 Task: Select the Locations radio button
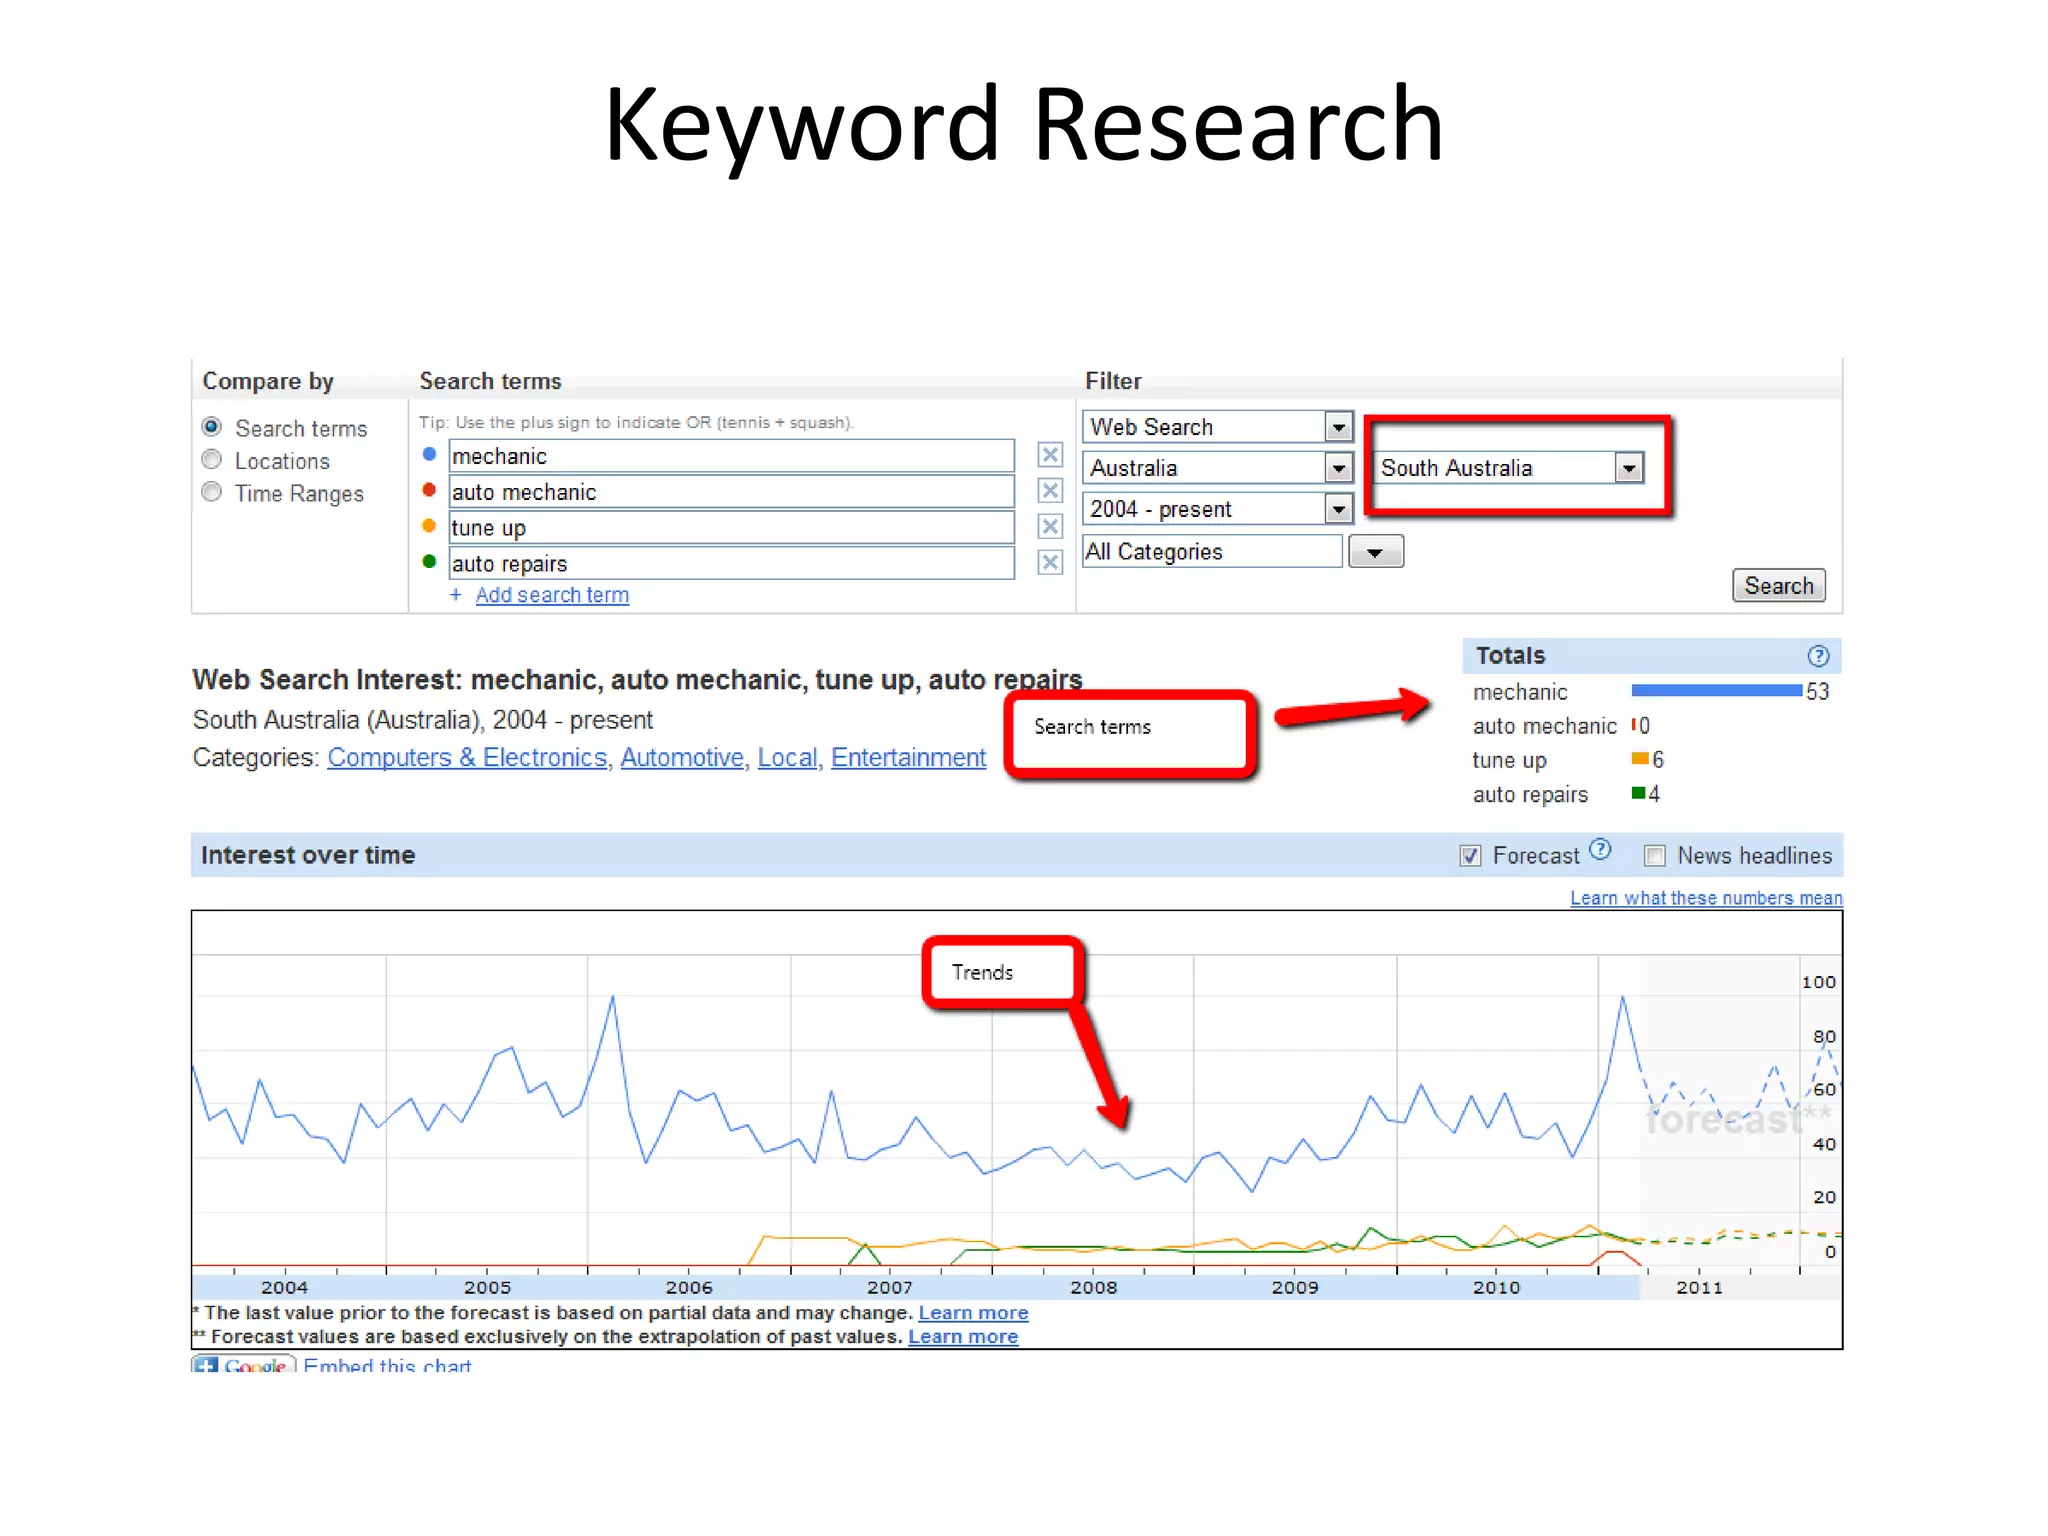(x=212, y=460)
